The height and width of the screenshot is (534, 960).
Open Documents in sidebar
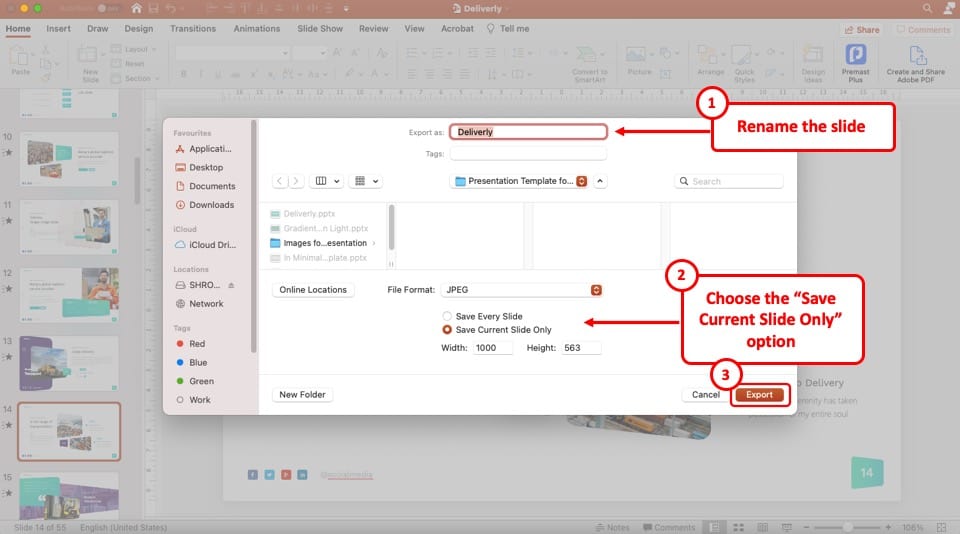click(x=206, y=186)
